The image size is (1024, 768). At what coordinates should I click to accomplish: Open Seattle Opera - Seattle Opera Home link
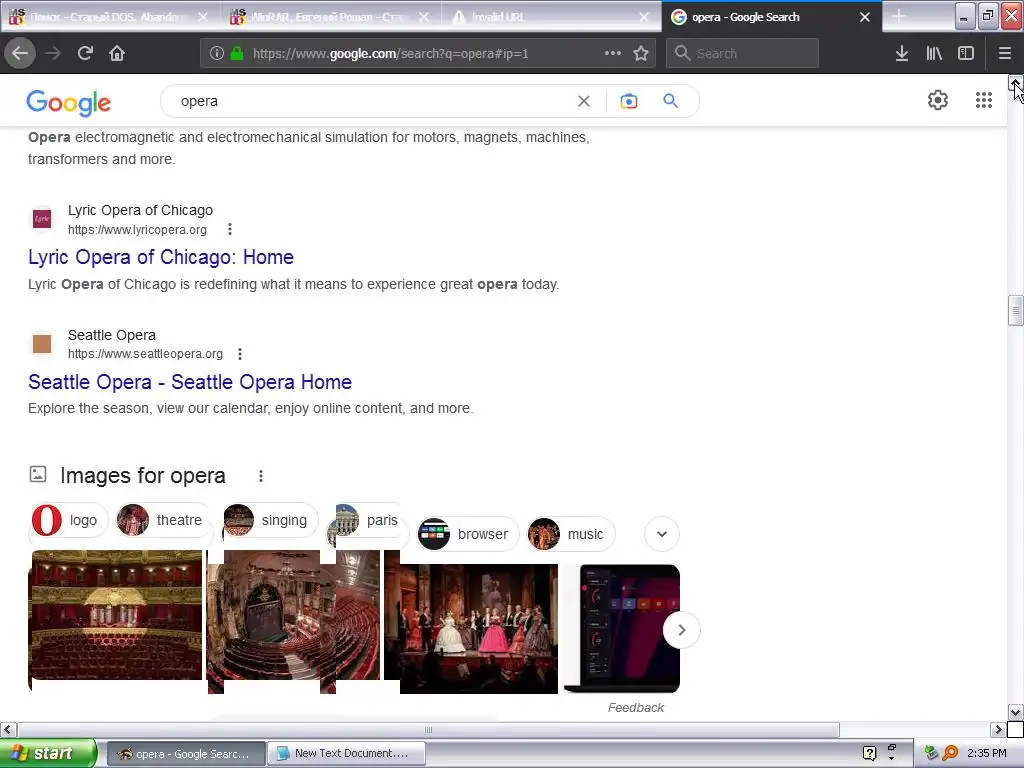[190, 382]
